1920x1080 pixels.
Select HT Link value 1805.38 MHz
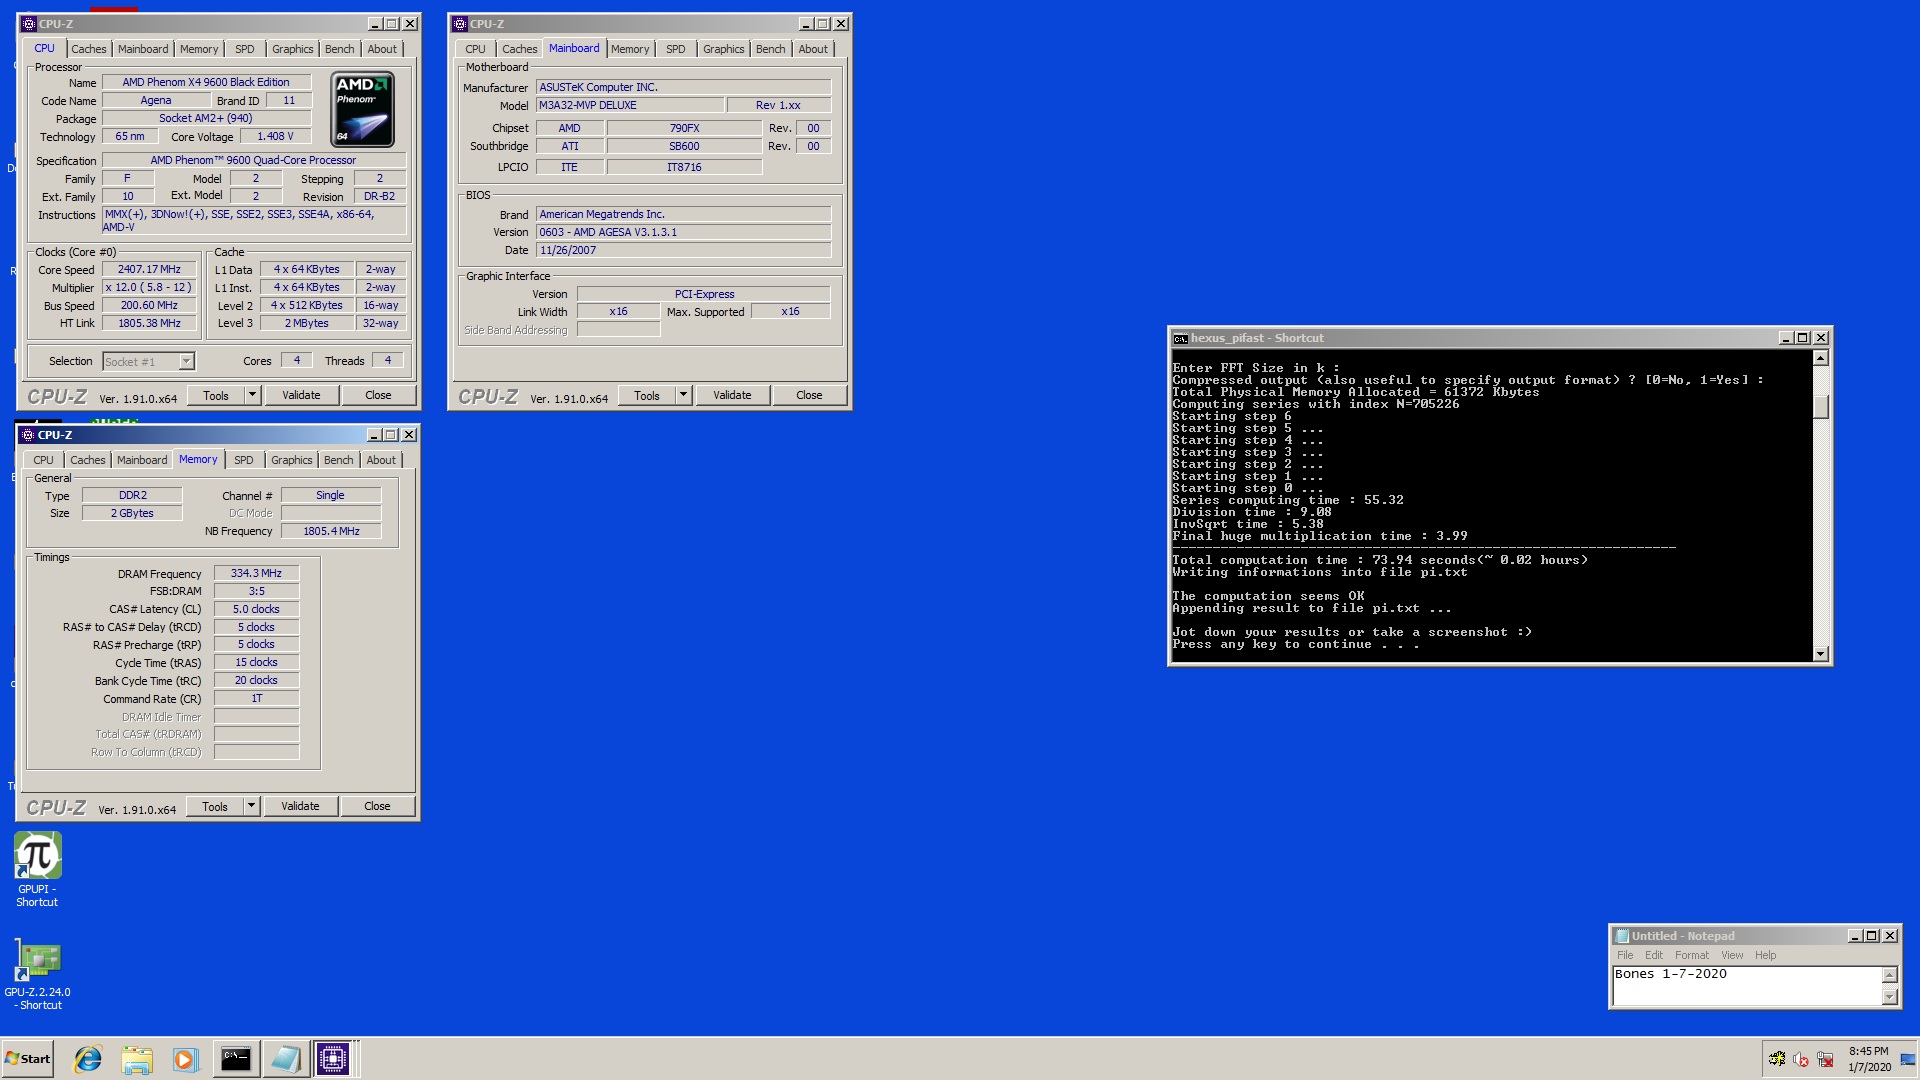(149, 323)
